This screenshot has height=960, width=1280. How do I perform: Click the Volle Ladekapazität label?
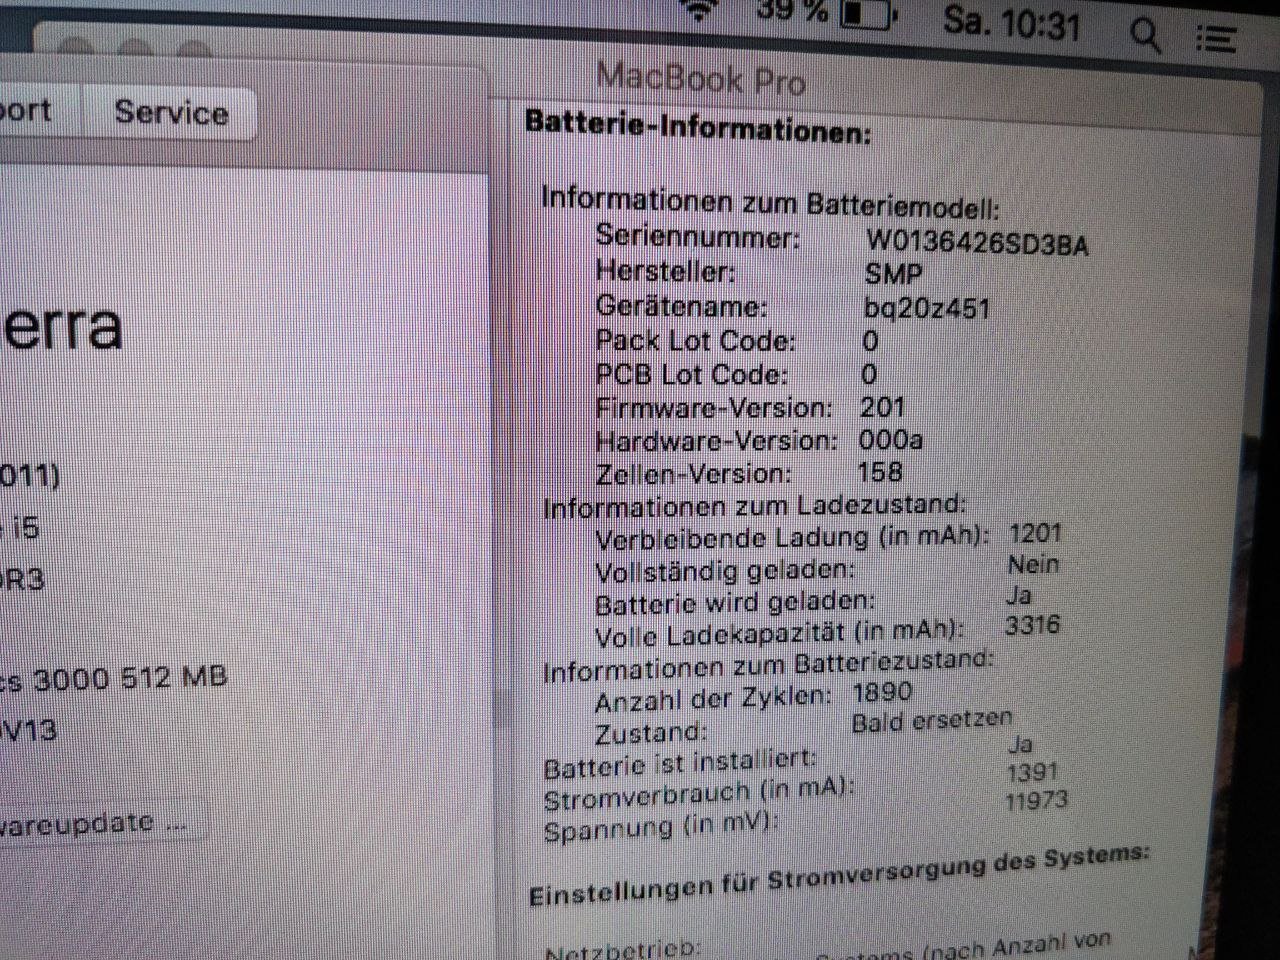[x=780, y=634]
